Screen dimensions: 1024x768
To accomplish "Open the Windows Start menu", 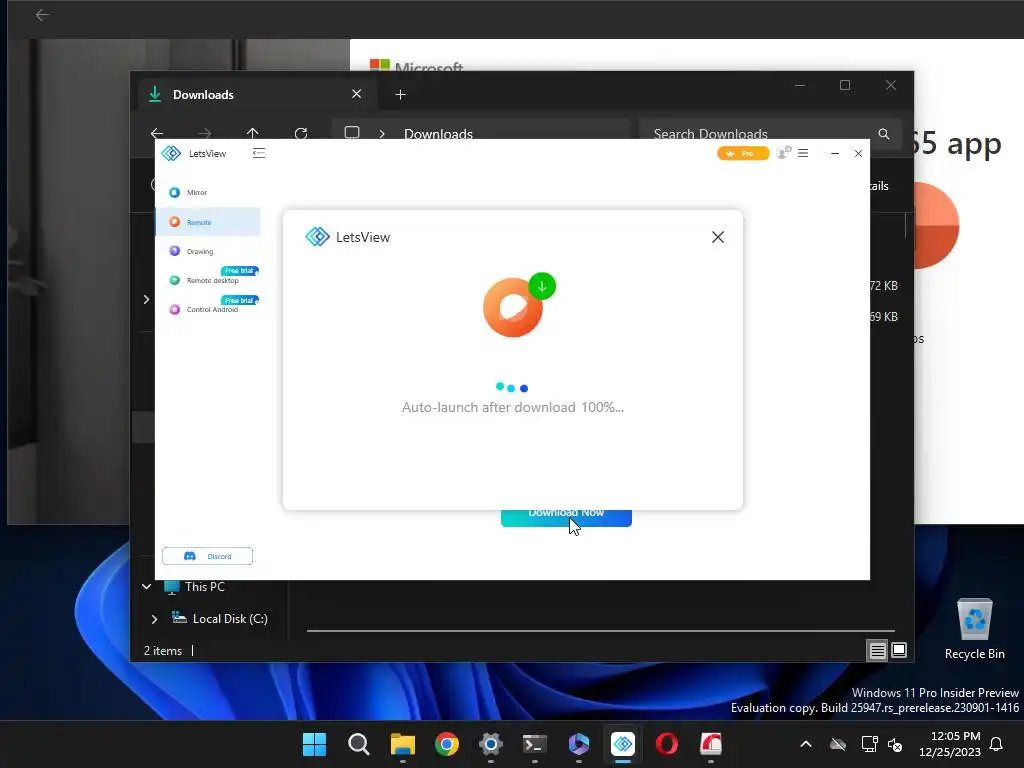I will coord(314,744).
